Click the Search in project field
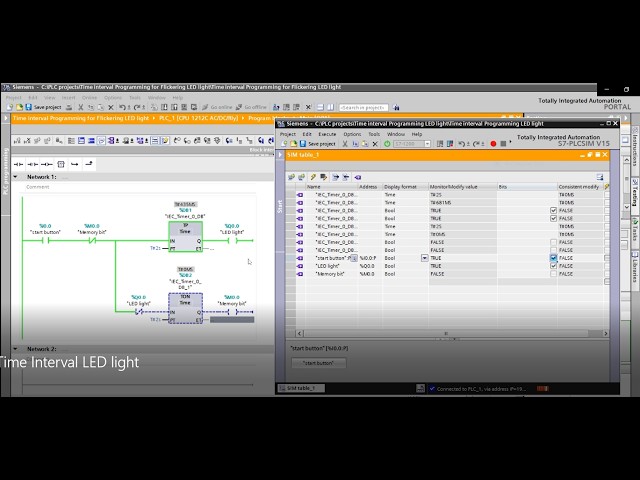The image size is (640, 480). click(363, 107)
